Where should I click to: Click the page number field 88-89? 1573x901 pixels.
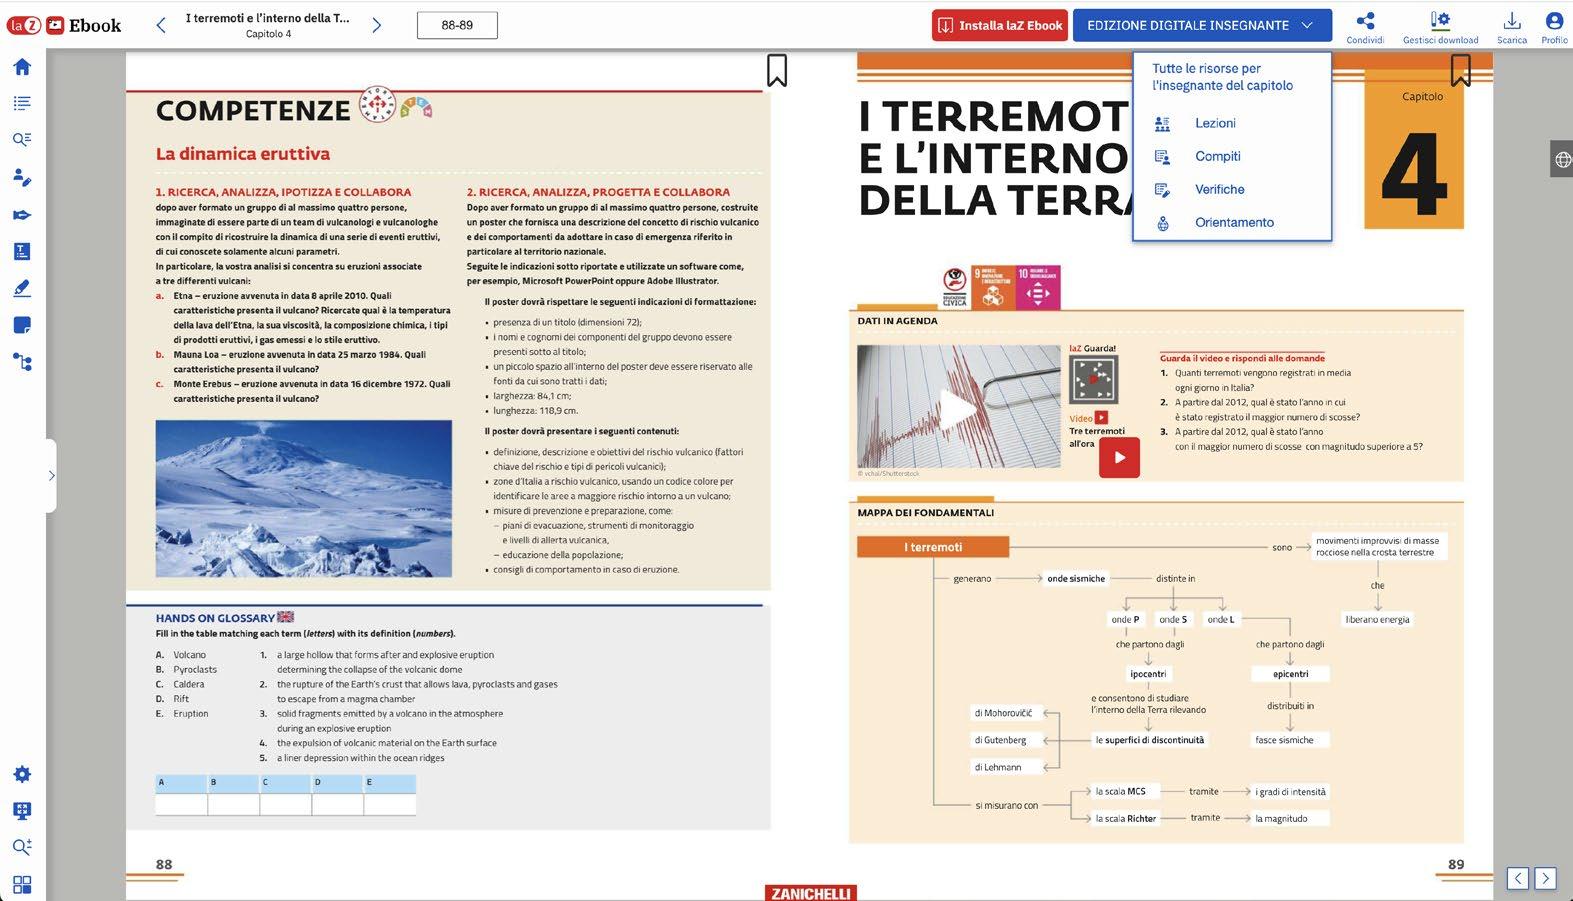[457, 25]
